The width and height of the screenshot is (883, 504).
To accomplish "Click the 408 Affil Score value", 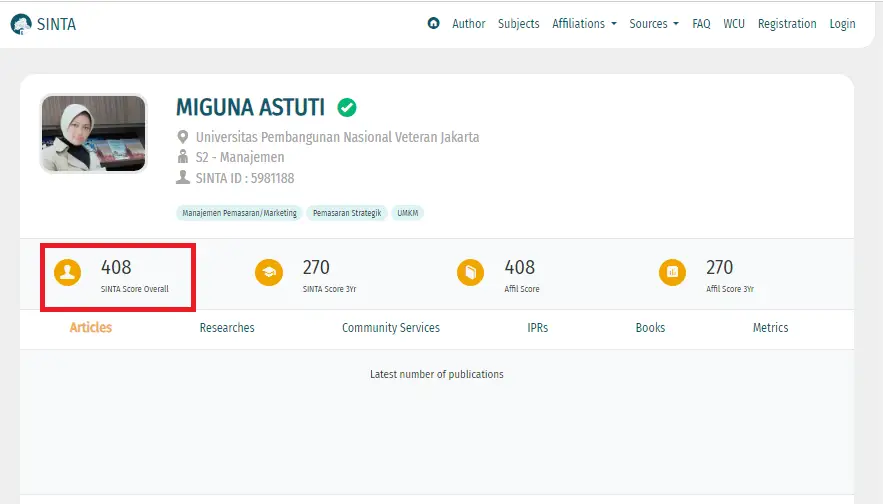I will [x=520, y=267].
